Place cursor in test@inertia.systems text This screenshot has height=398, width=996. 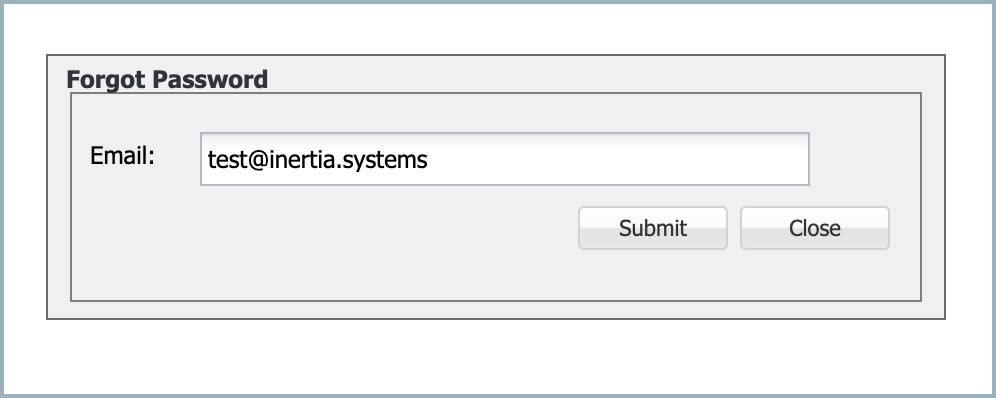coord(318,160)
